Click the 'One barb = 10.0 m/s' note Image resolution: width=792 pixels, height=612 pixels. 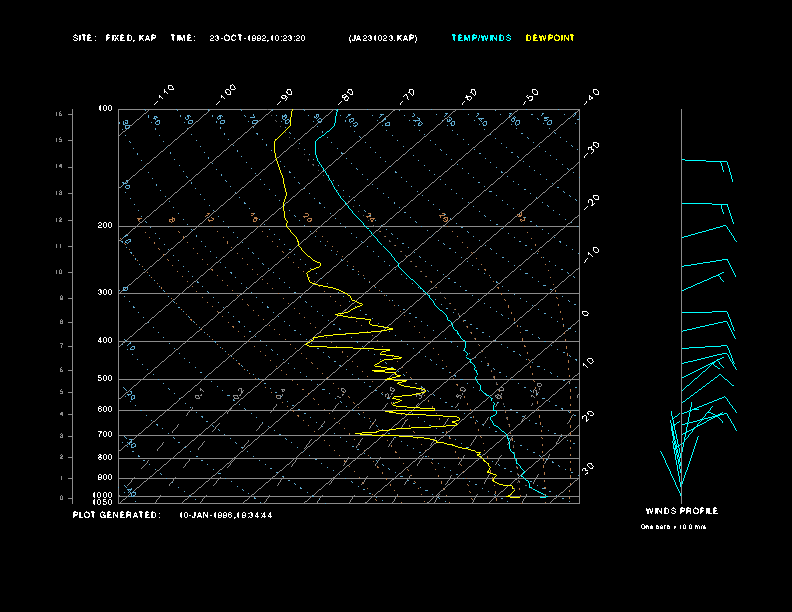(673, 526)
